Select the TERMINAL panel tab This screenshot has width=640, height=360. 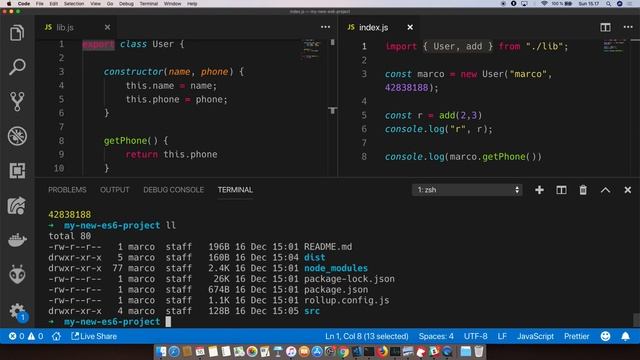click(235, 190)
